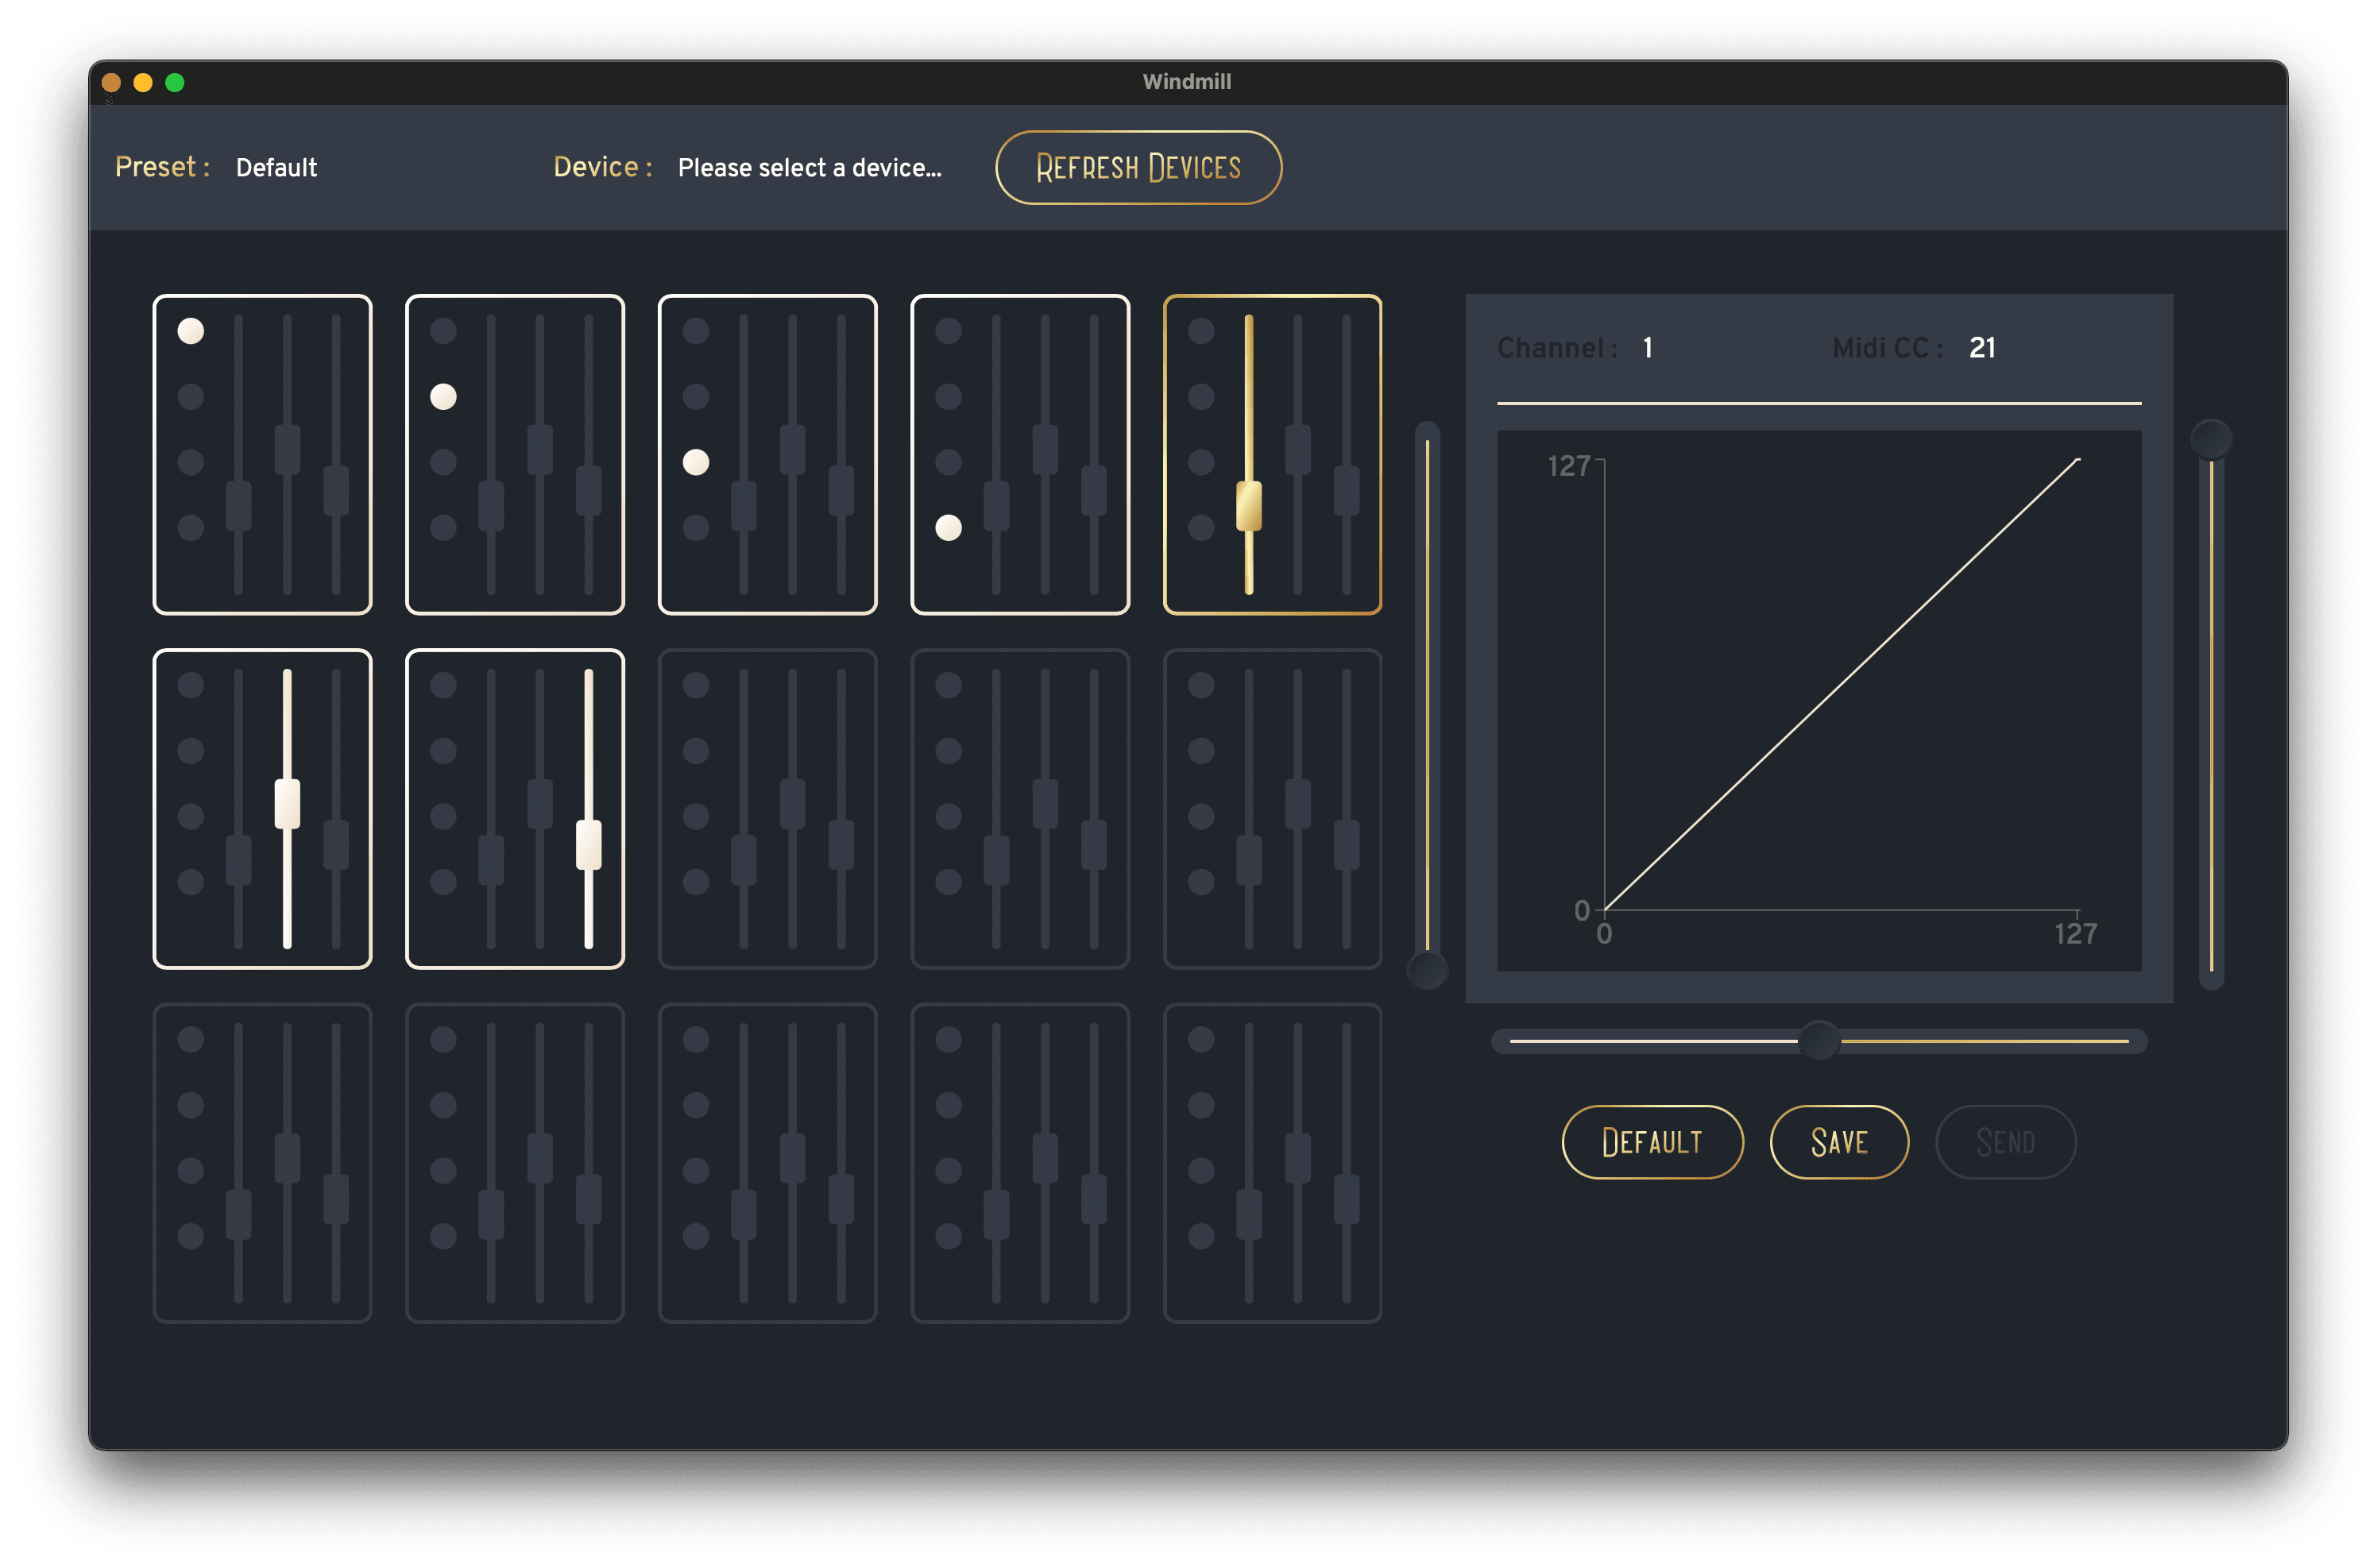Click the 'Channel :' label
Image resolution: width=2377 pixels, height=1568 pixels.
click(x=1557, y=348)
